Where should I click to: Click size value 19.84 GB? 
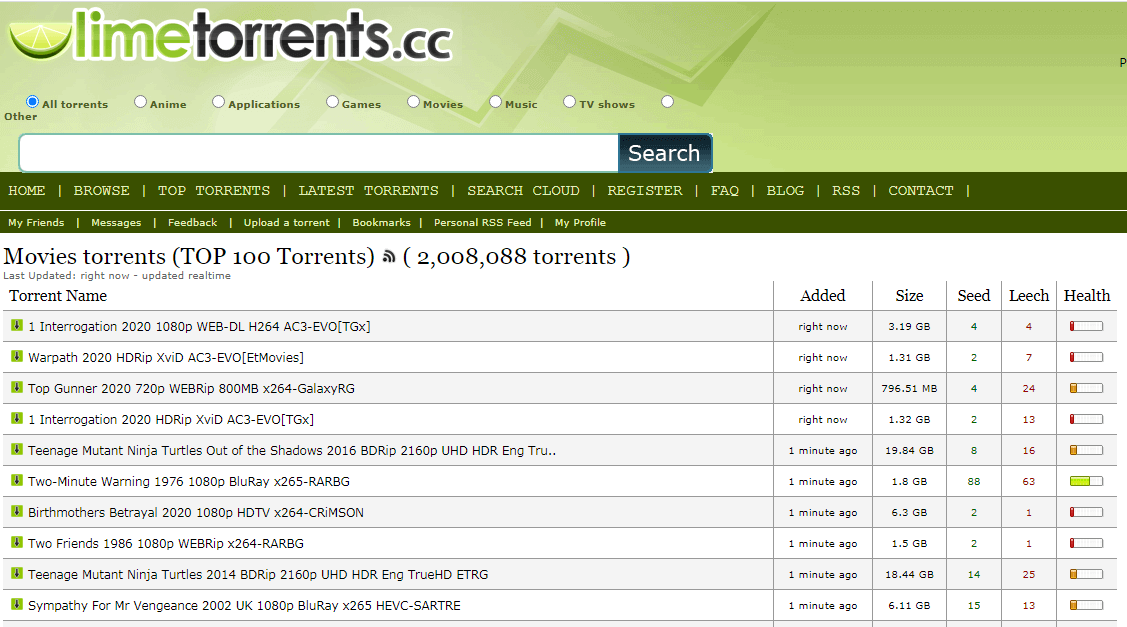click(x=909, y=450)
